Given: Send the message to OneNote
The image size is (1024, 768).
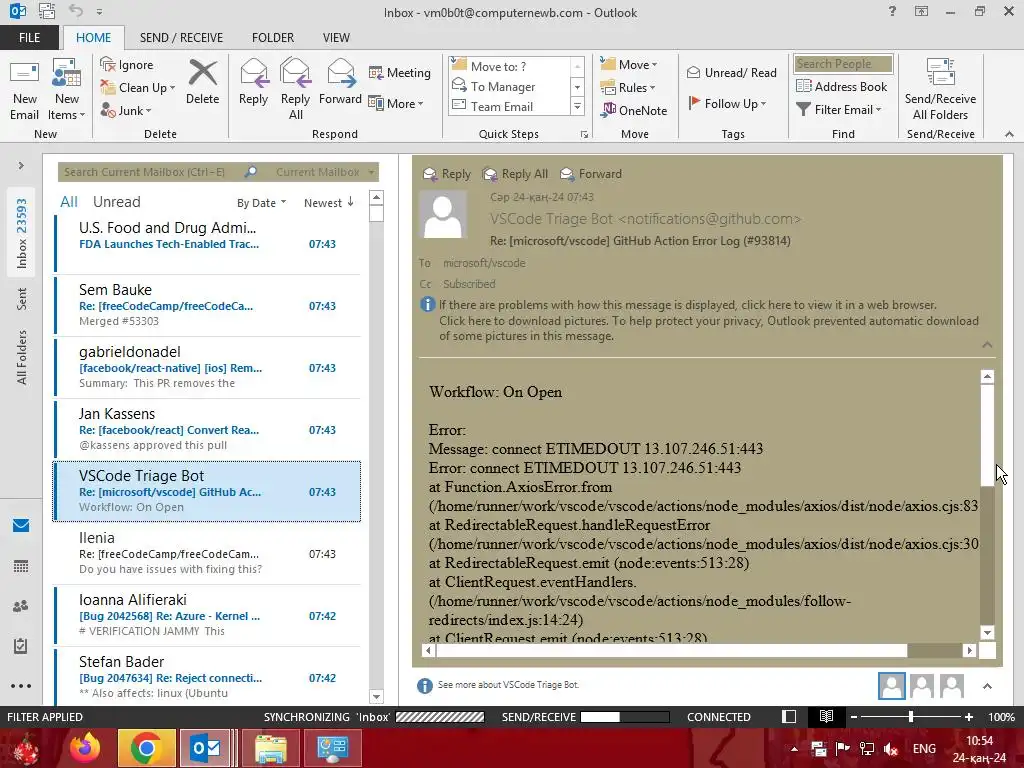Looking at the screenshot, I should (x=633, y=110).
